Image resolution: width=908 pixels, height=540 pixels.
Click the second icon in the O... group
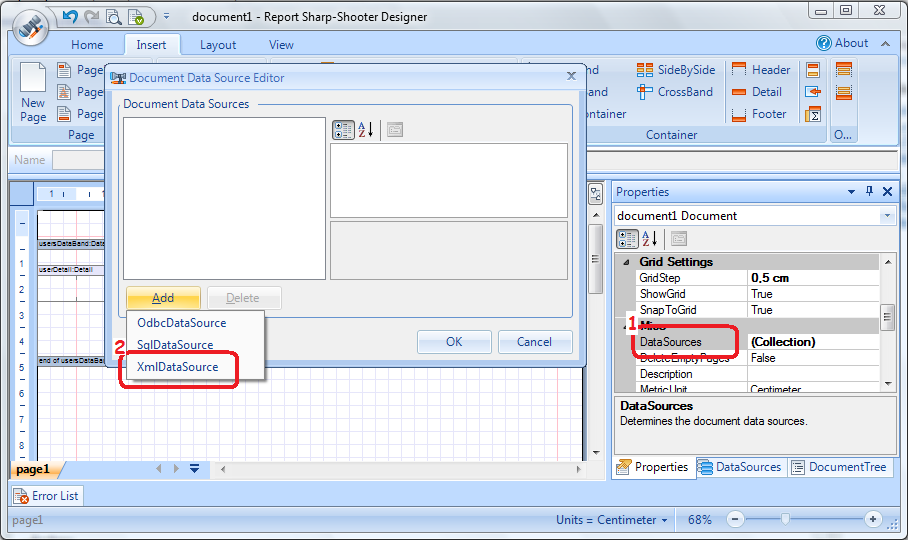click(x=844, y=92)
